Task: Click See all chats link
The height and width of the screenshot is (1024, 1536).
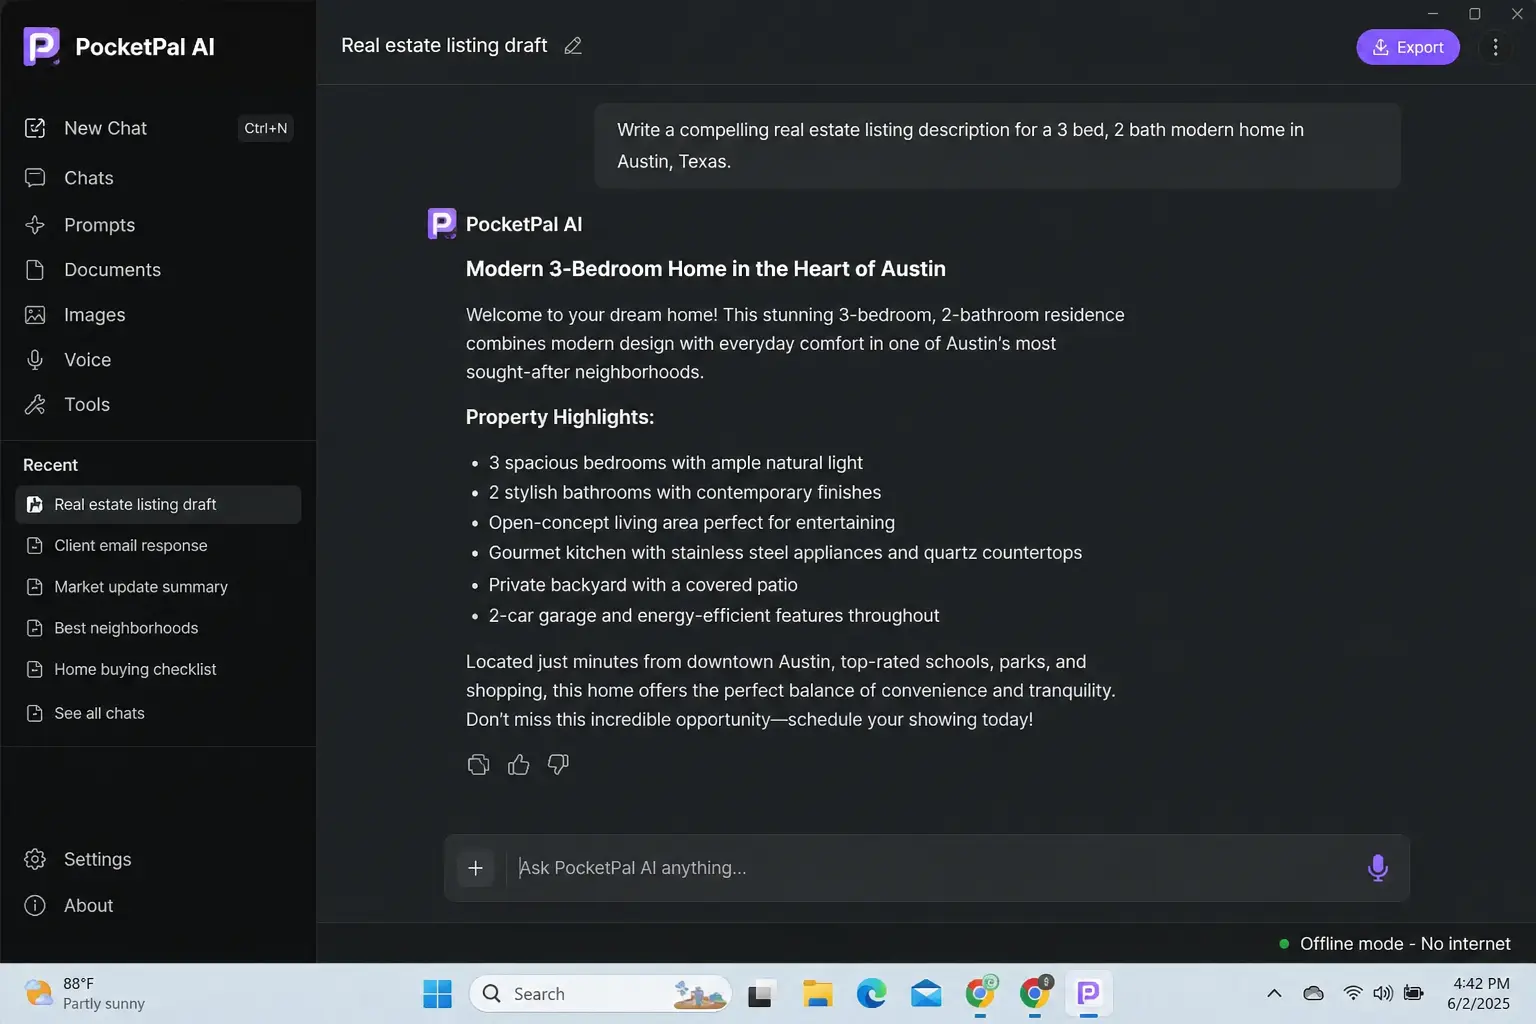Action: click(99, 713)
